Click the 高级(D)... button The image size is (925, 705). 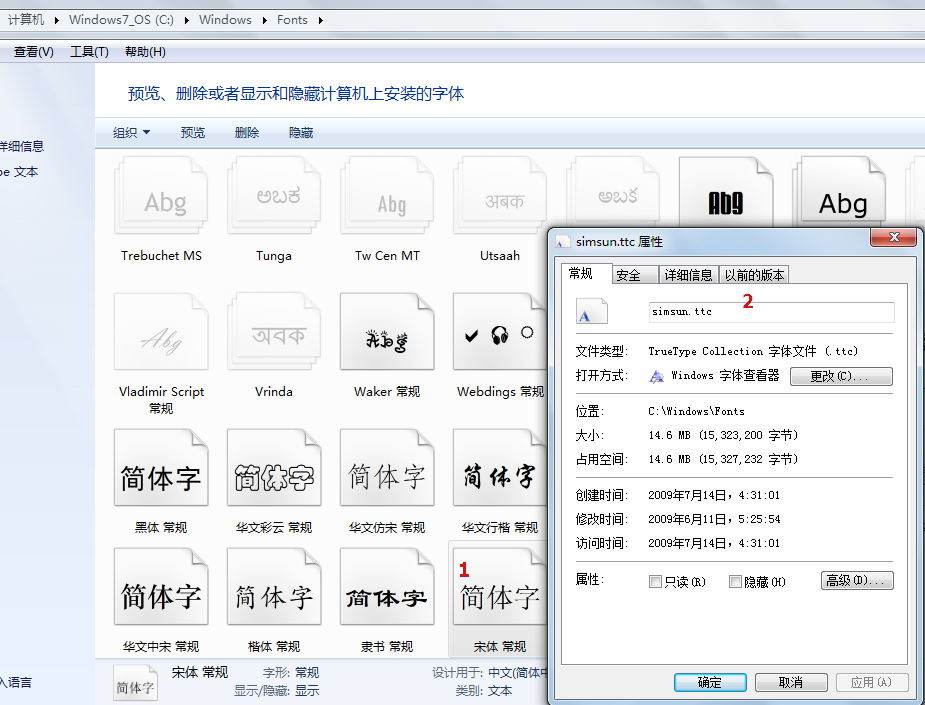[x=857, y=581]
